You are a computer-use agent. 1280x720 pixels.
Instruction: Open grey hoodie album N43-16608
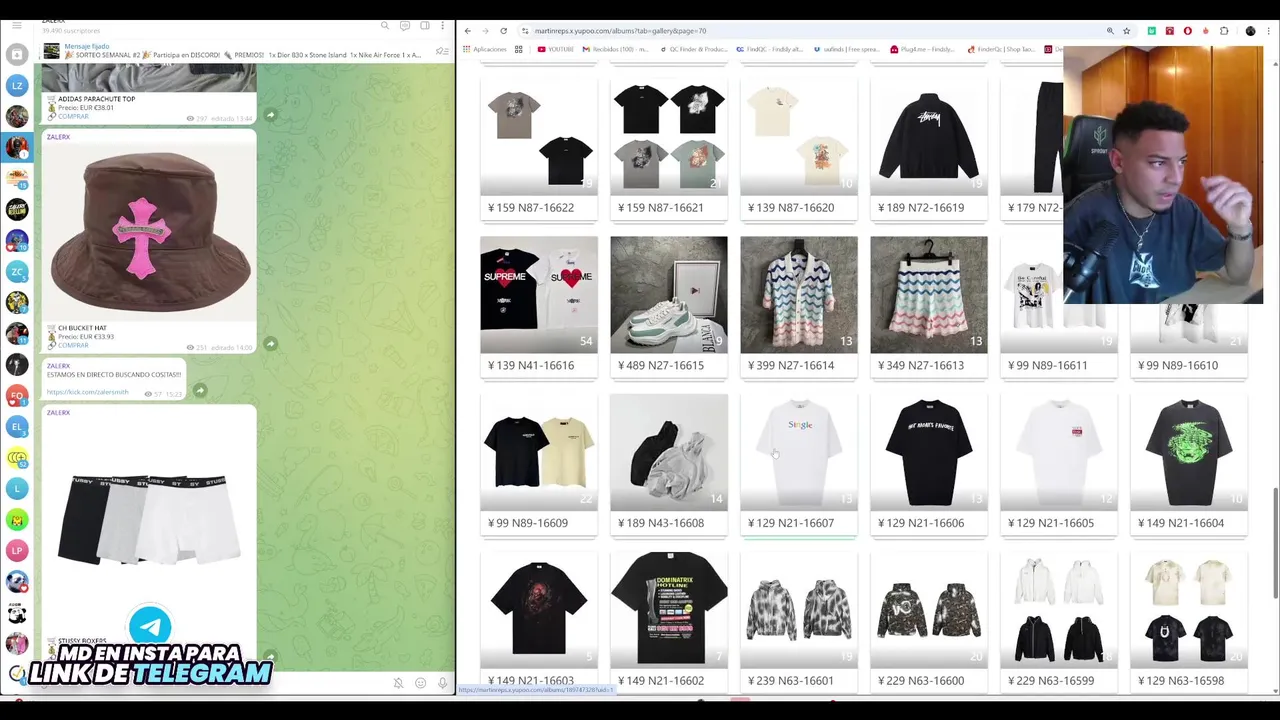point(669,452)
